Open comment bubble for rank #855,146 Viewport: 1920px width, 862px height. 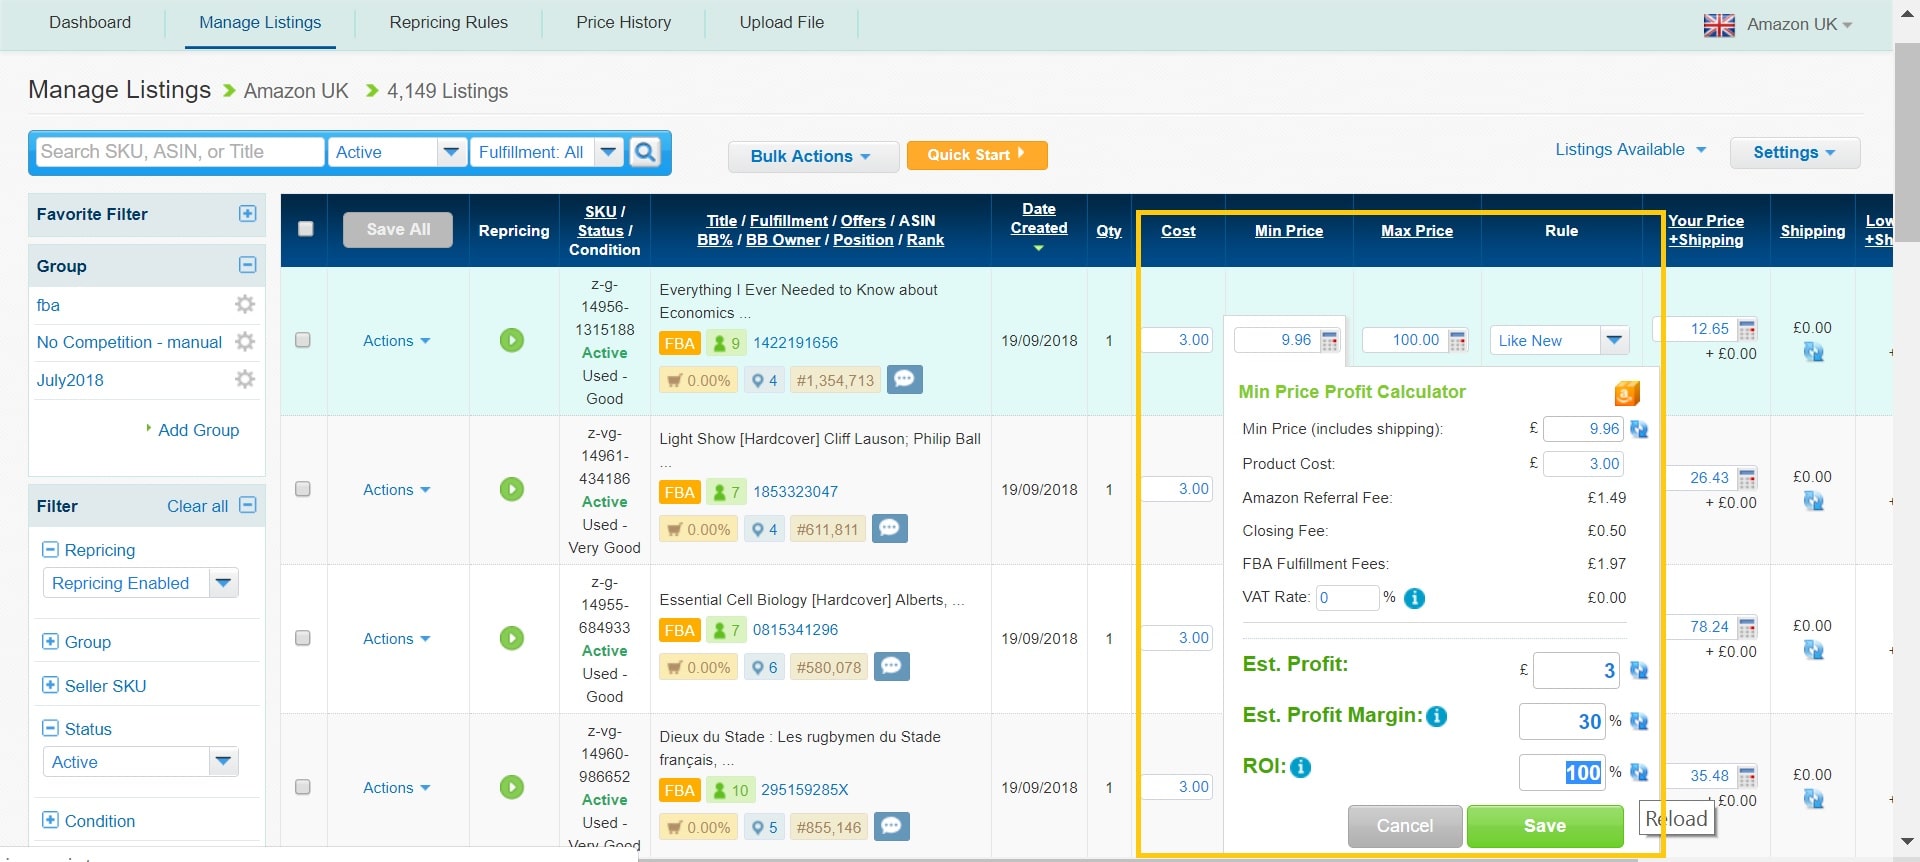pos(892,826)
